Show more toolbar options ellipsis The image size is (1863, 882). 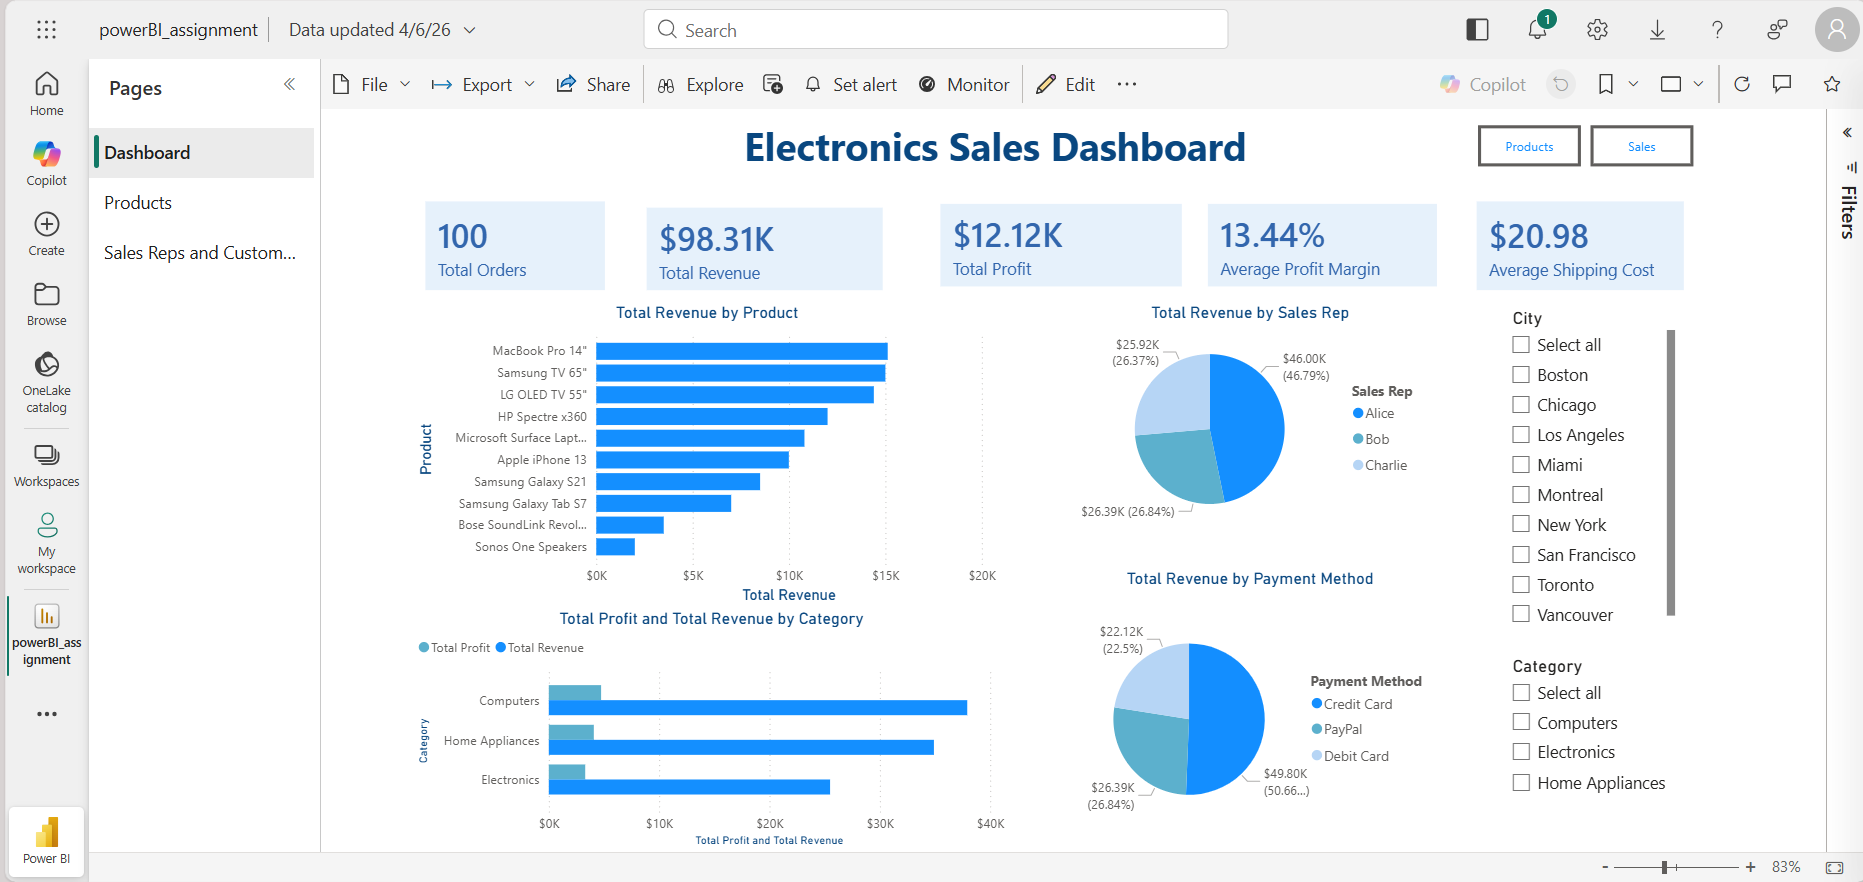coord(1127,84)
